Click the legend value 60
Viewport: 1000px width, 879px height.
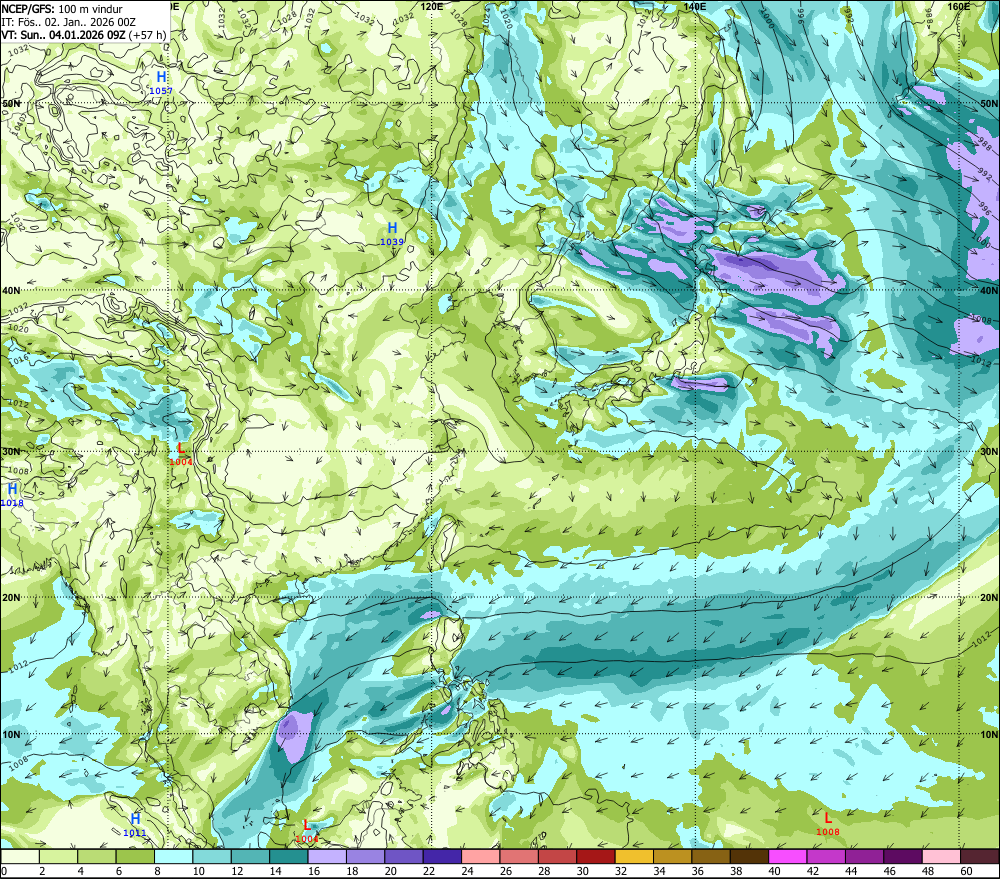pyautogui.click(x=966, y=871)
